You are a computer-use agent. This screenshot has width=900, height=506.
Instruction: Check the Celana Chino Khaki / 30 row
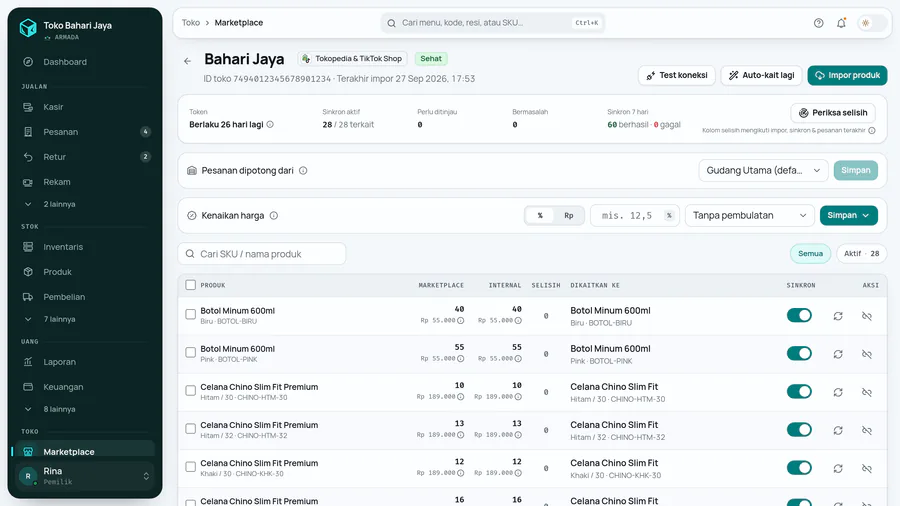tap(191, 467)
